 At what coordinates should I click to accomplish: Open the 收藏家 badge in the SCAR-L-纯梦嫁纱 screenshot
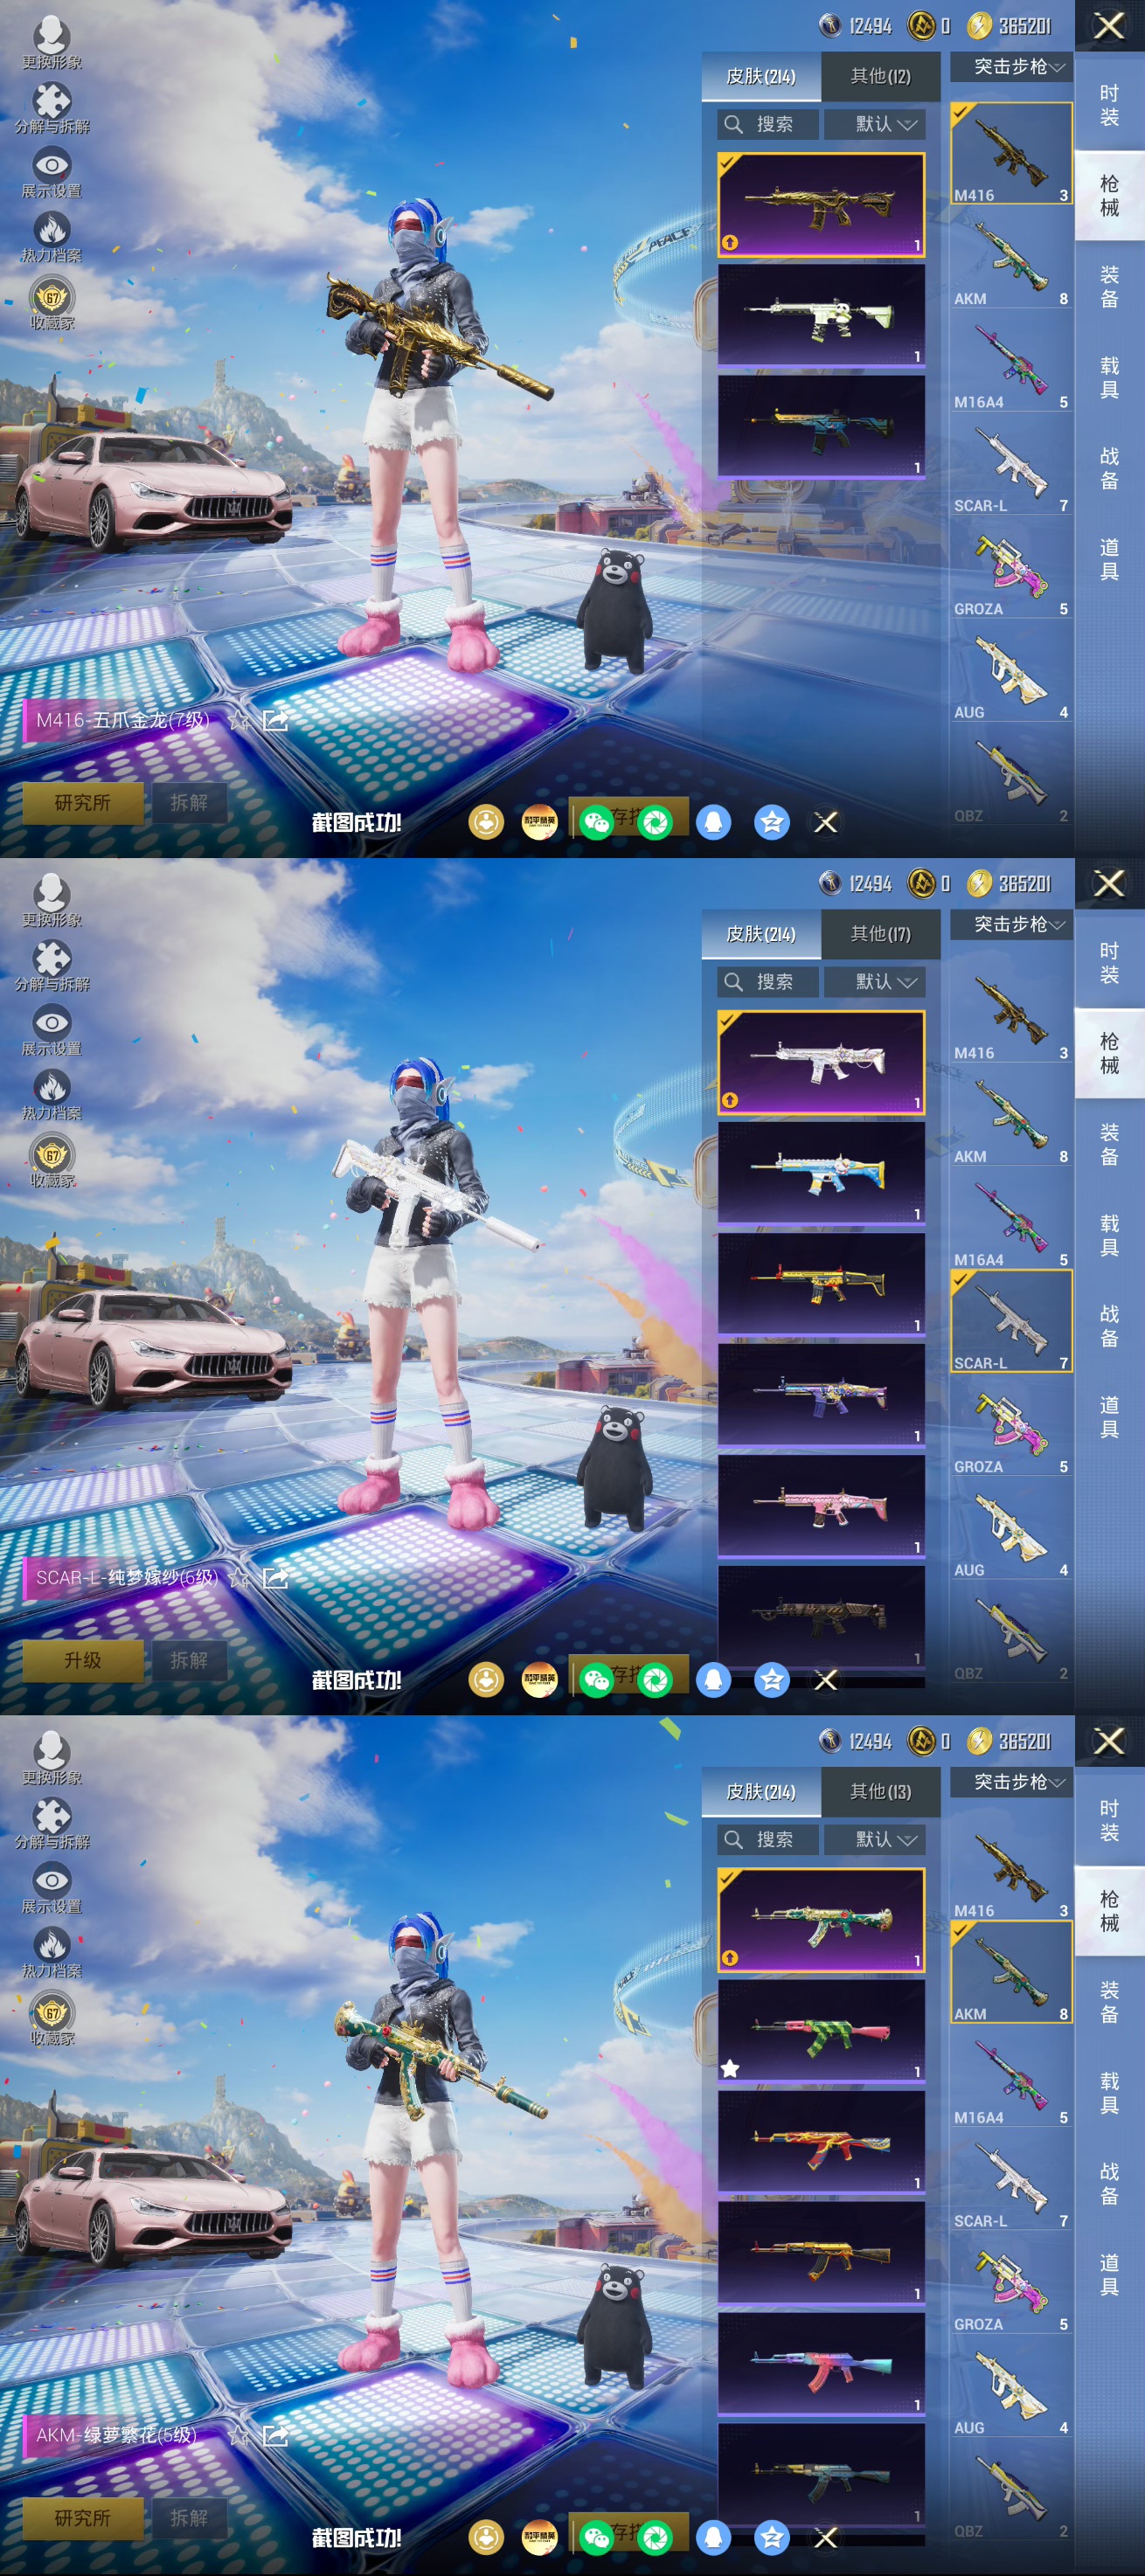point(52,1160)
